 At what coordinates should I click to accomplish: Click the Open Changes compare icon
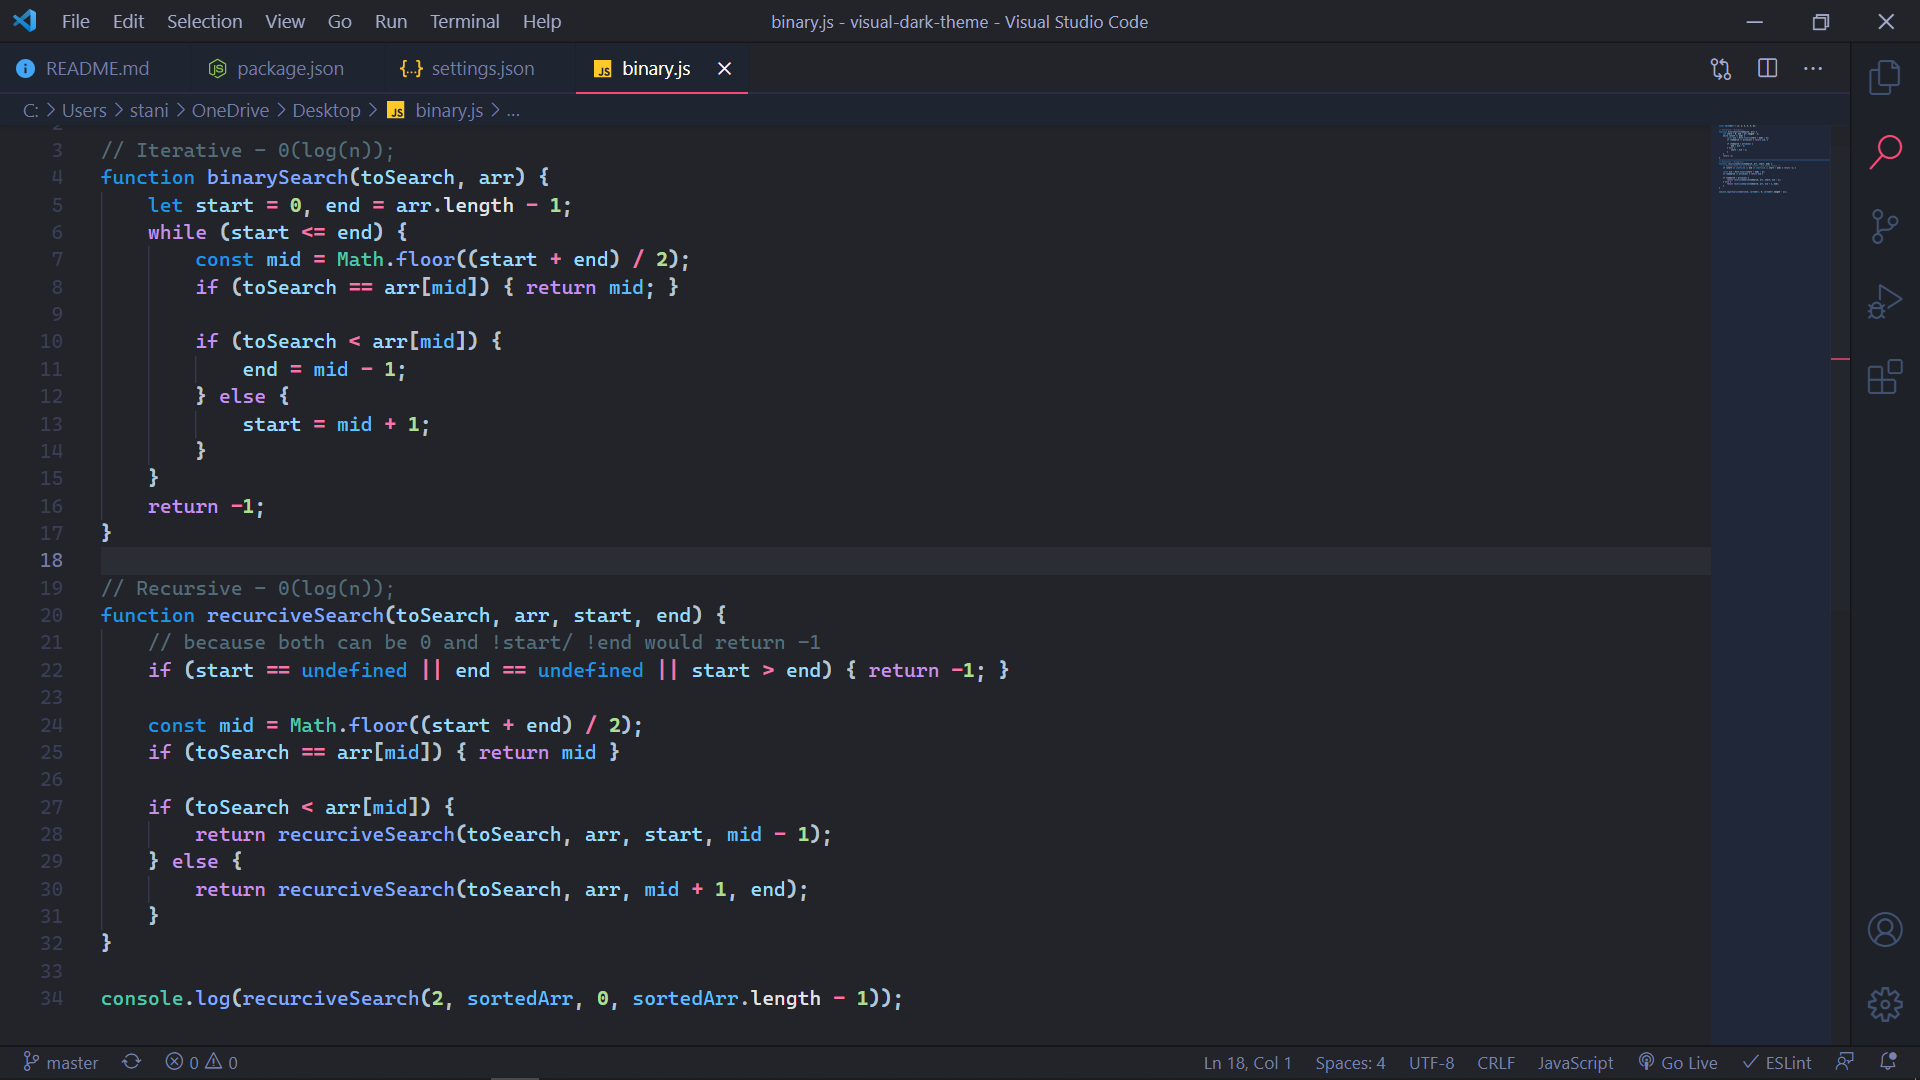[1721, 69]
